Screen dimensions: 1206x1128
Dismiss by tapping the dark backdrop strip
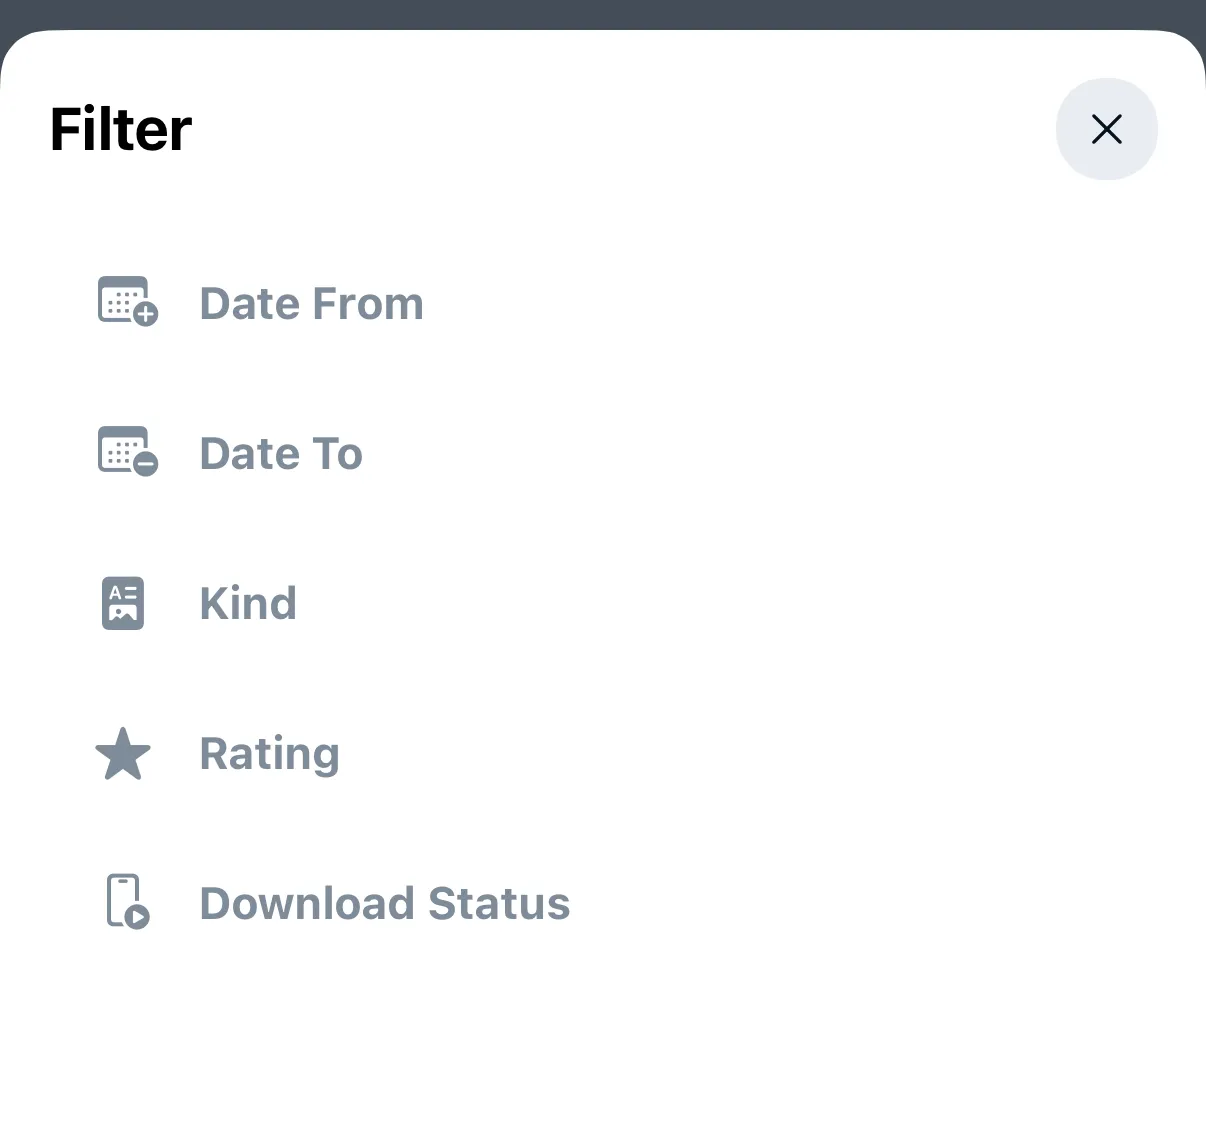point(600,12)
